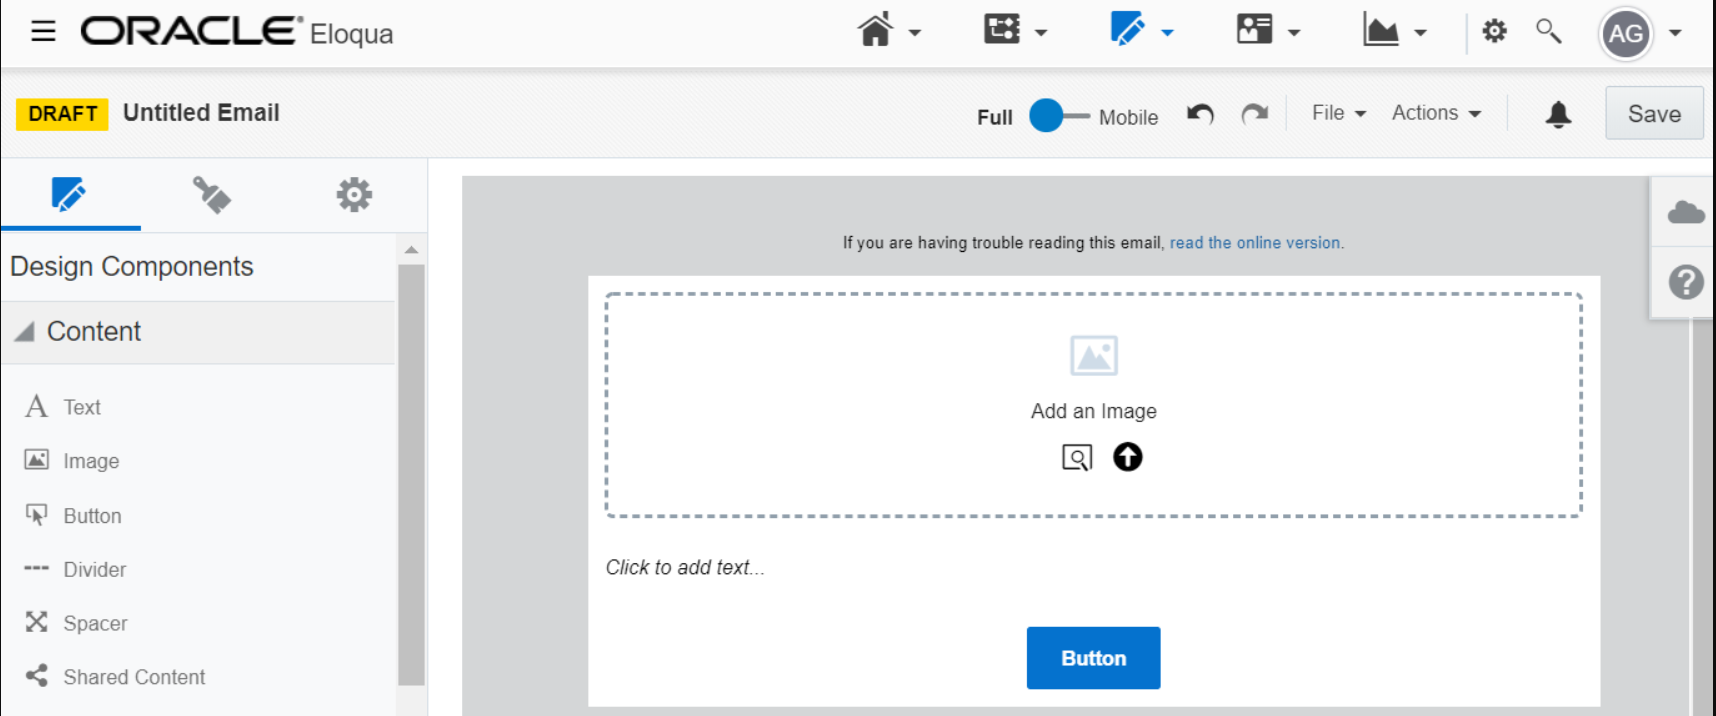Click the components panel scrollbar
Image resolution: width=1716 pixels, height=716 pixels.
pyautogui.click(x=411, y=474)
